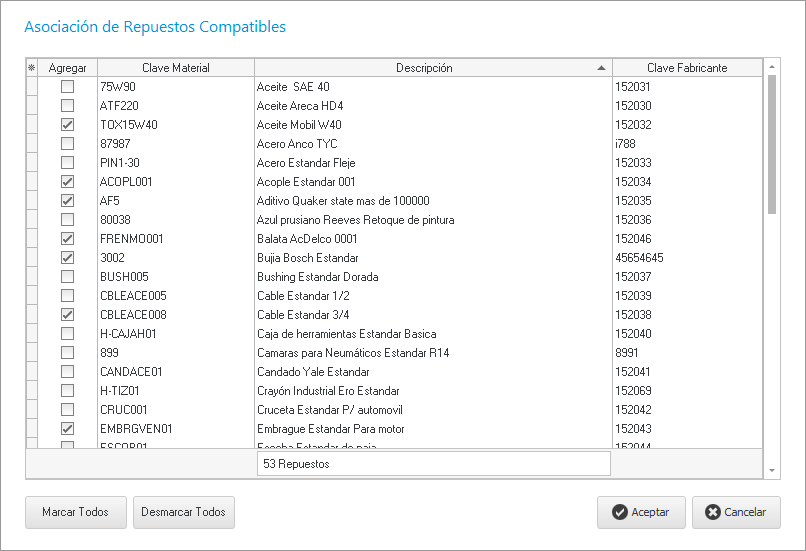
Task: Click the vertical scrollbar thumb
Action: click(771, 143)
